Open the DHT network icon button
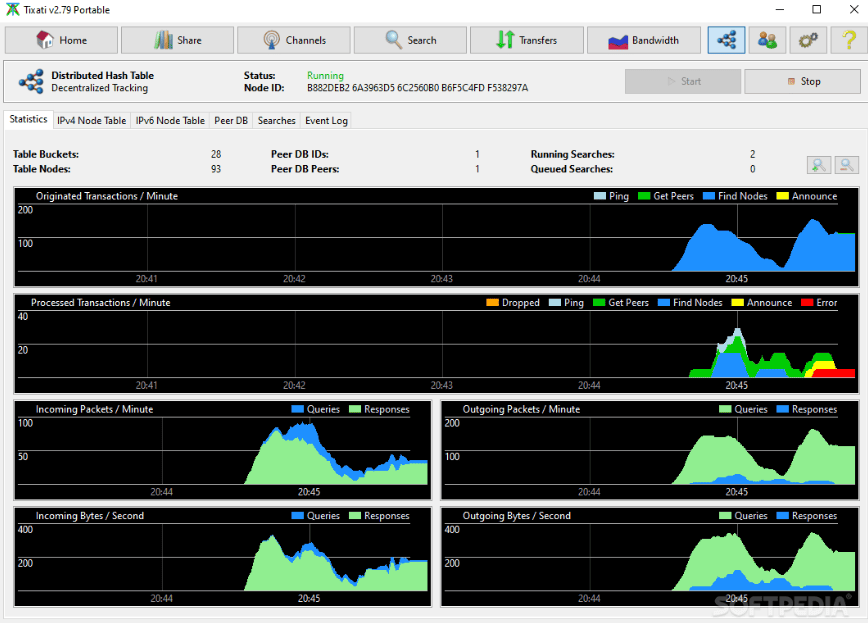868x623 pixels. 726,40
